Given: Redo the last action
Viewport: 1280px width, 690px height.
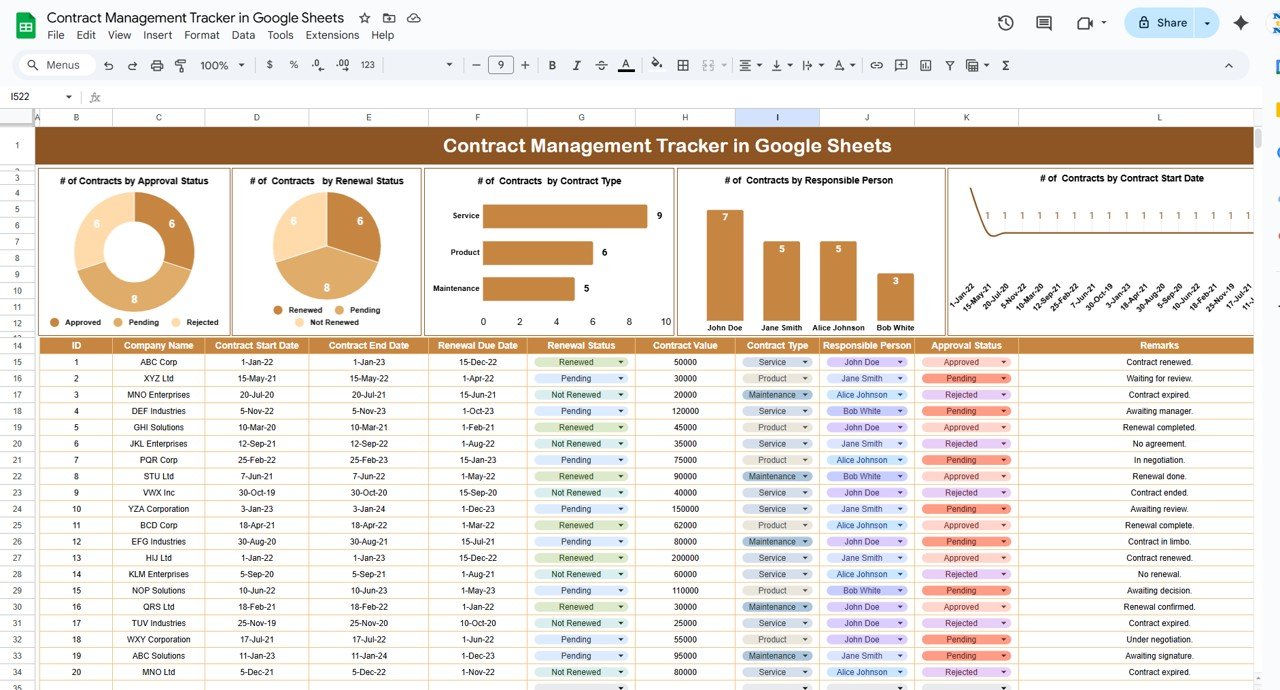Looking at the screenshot, I should point(133,65).
